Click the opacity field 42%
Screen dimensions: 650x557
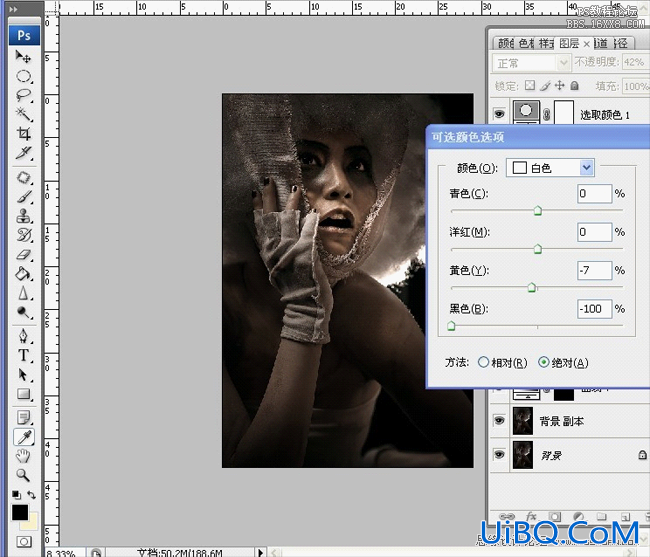click(x=635, y=62)
